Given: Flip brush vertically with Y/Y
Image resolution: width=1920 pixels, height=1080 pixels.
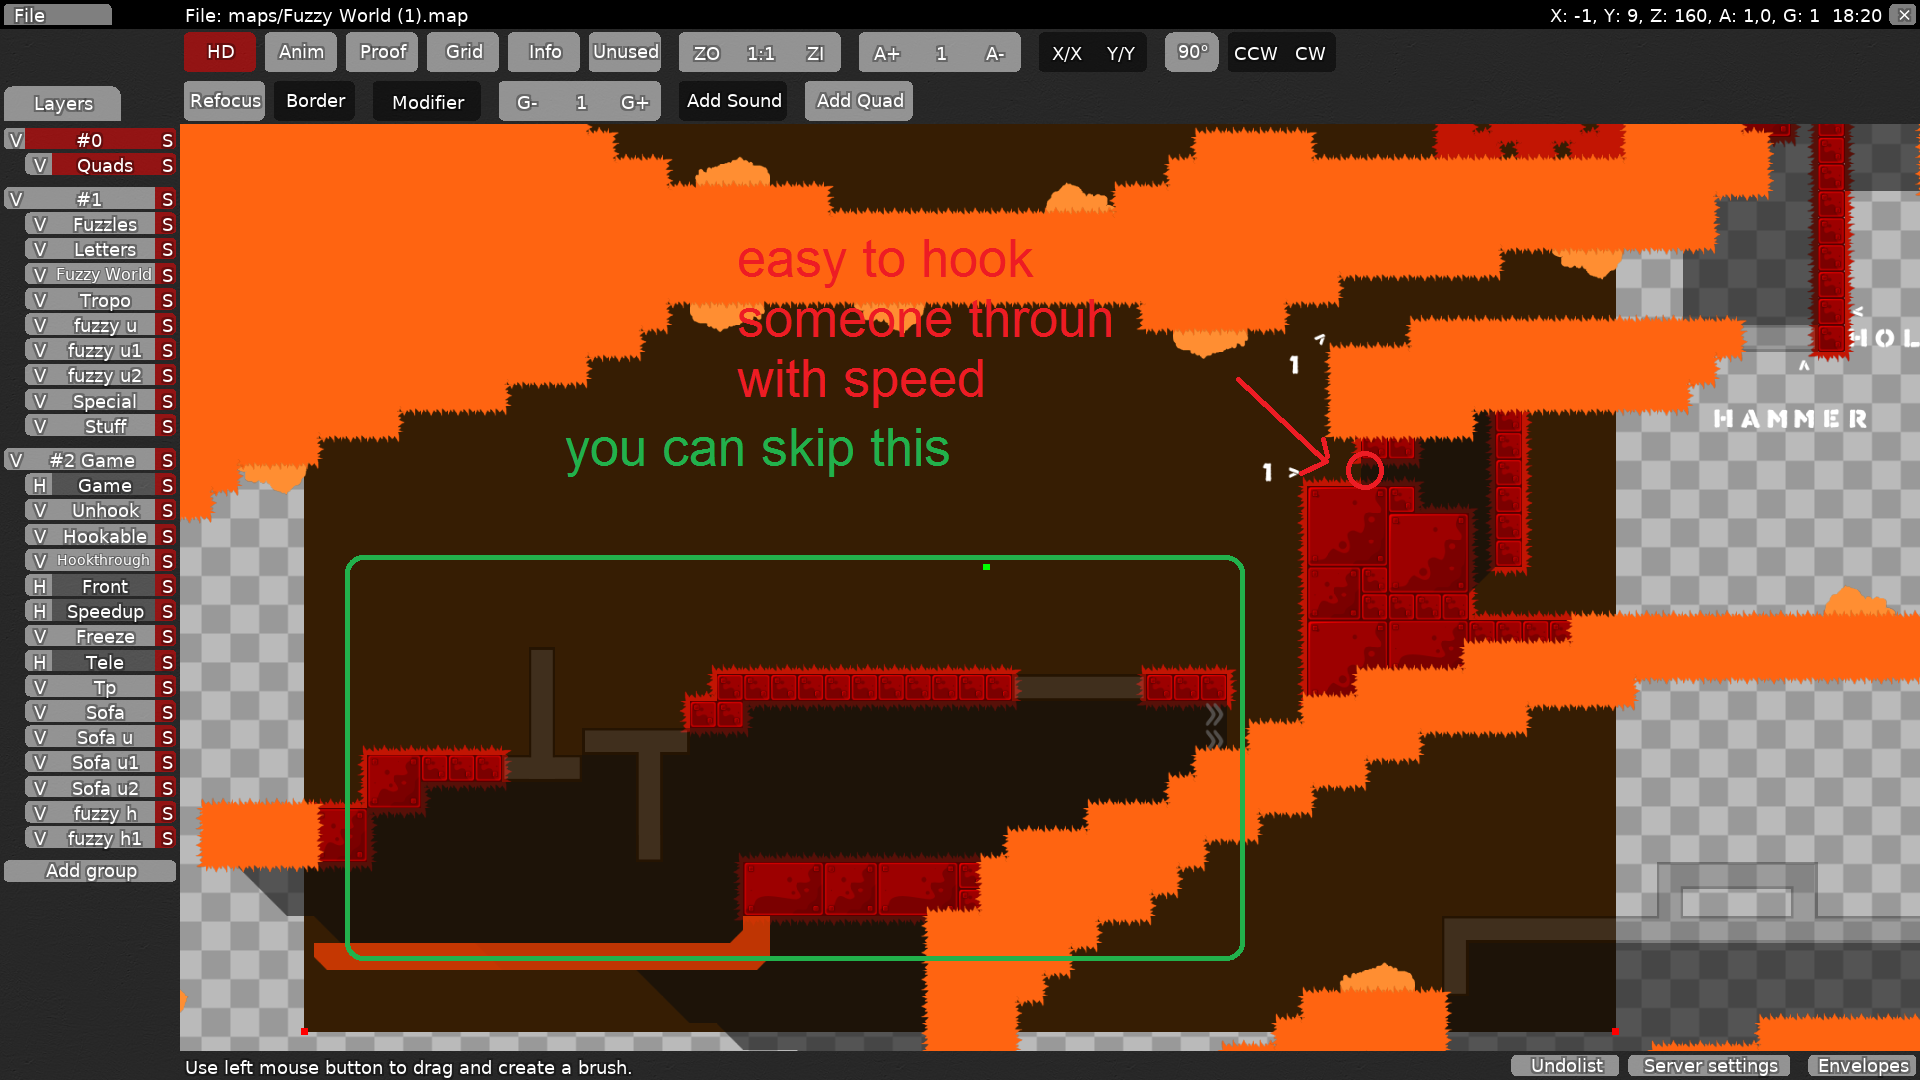Looking at the screenshot, I should pyautogui.click(x=1120, y=53).
